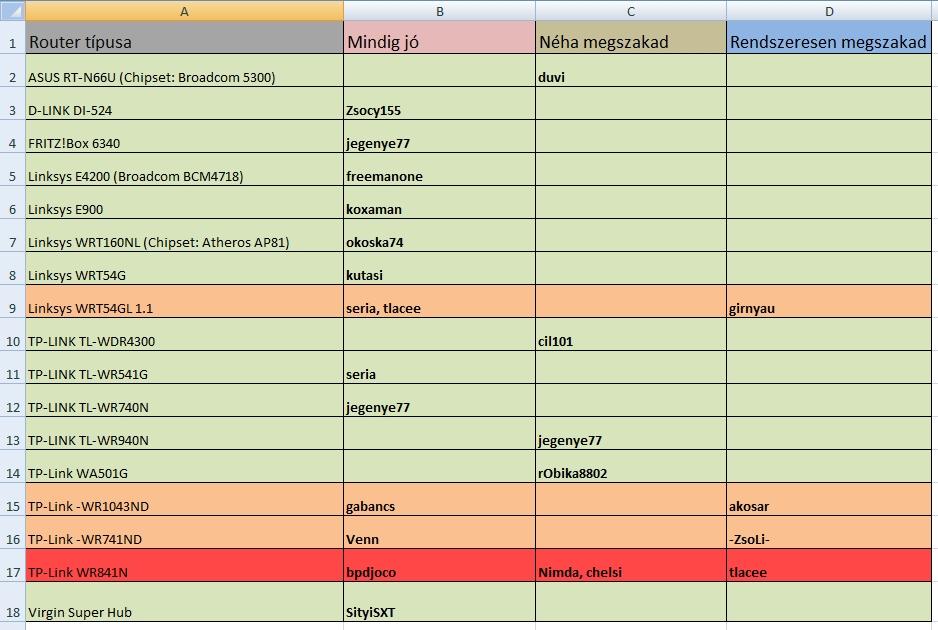Viewport: 938px width, 630px height.
Task: Select cell 'TP-Link -WR741ND'
Action: point(184,532)
